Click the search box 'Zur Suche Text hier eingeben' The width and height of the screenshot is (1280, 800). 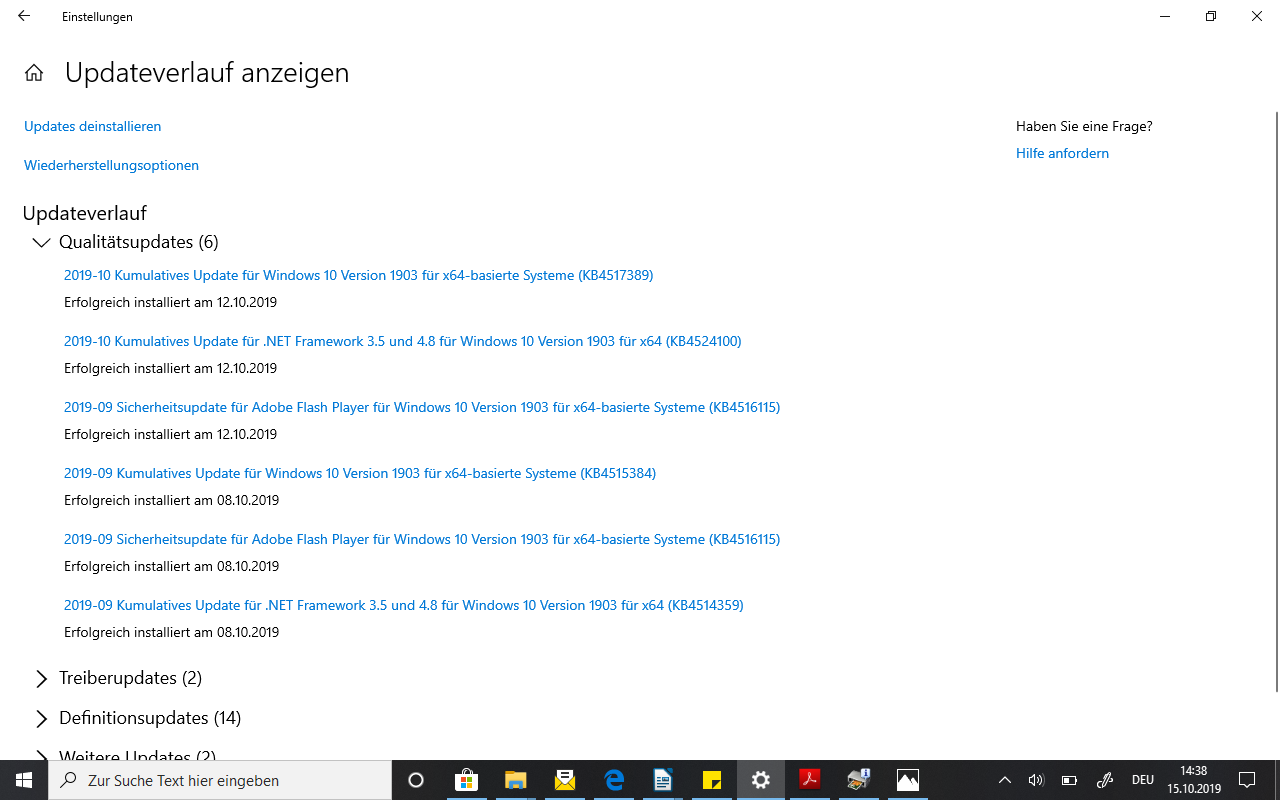pos(220,780)
